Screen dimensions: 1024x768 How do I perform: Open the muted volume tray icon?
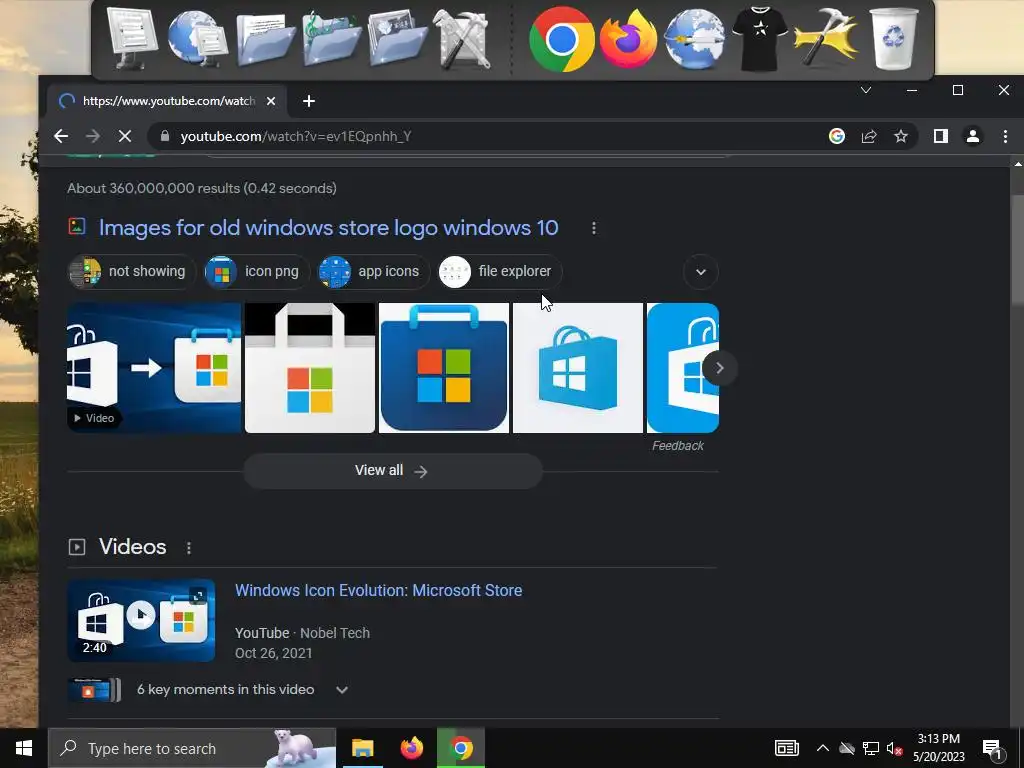pyautogui.click(x=895, y=748)
